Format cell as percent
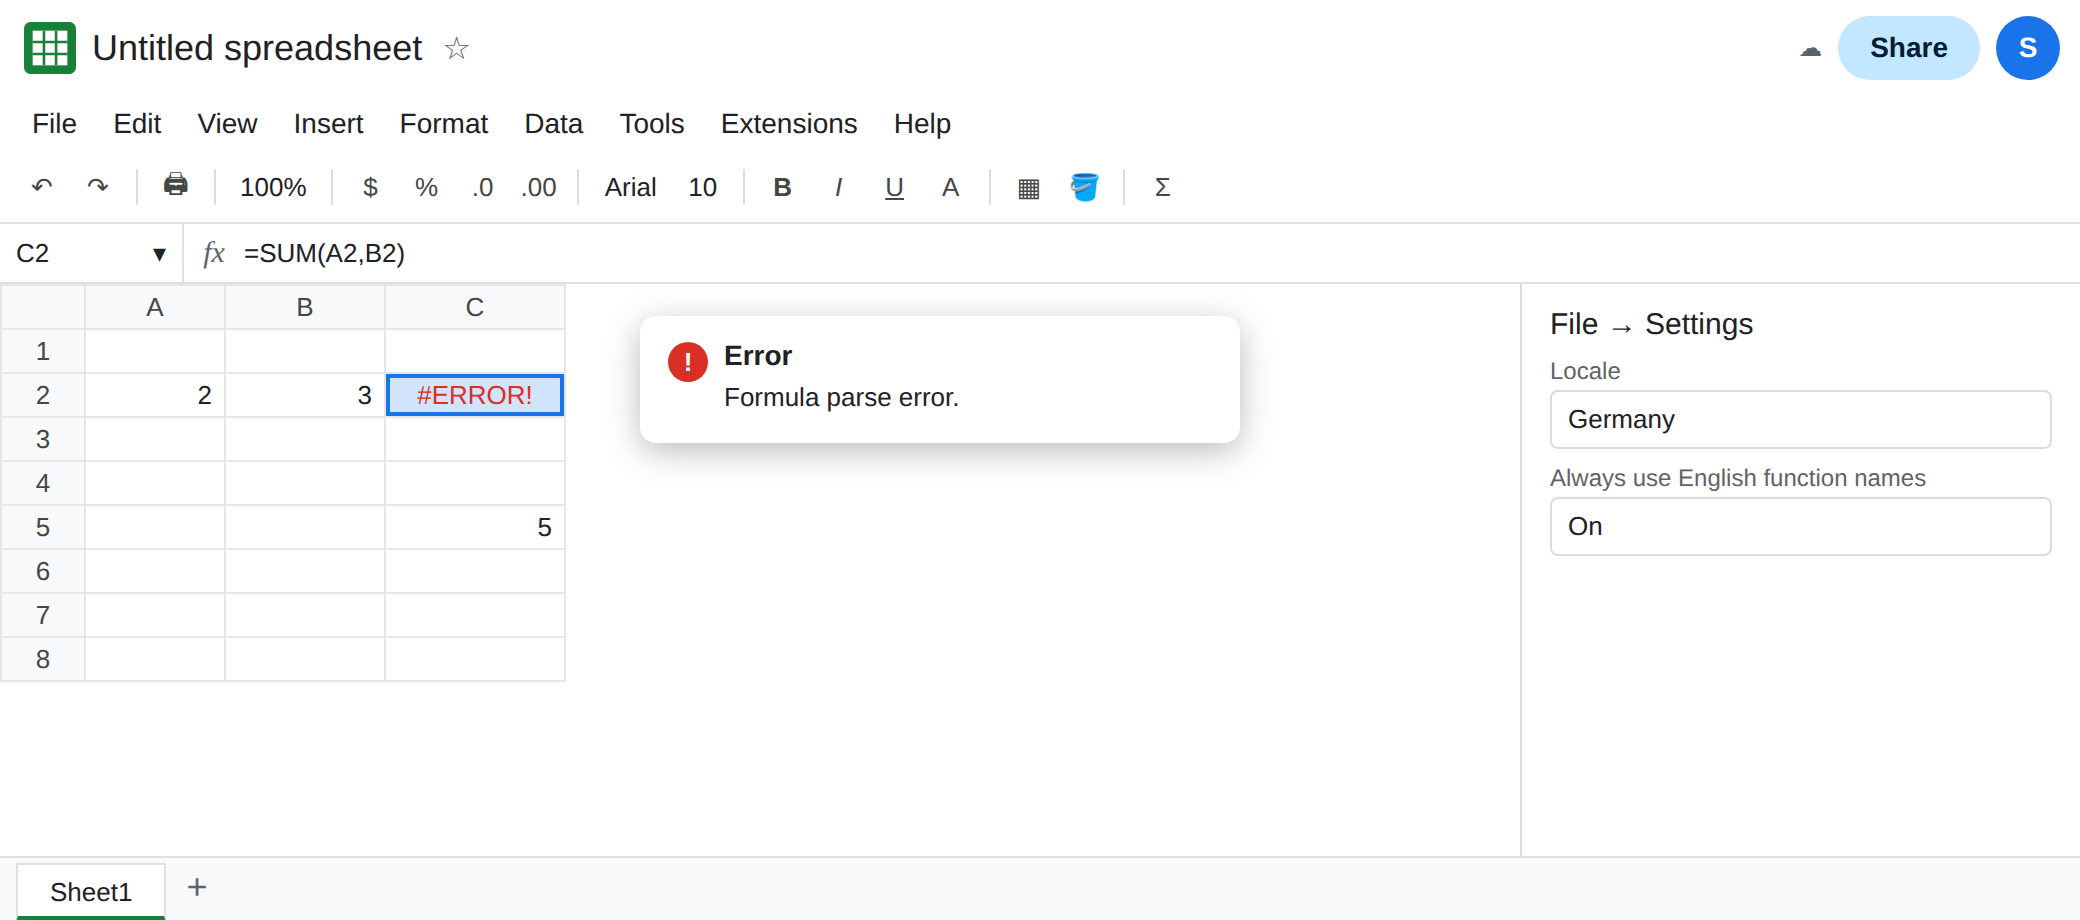Image resolution: width=2080 pixels, height=920 pixels. 426,187
